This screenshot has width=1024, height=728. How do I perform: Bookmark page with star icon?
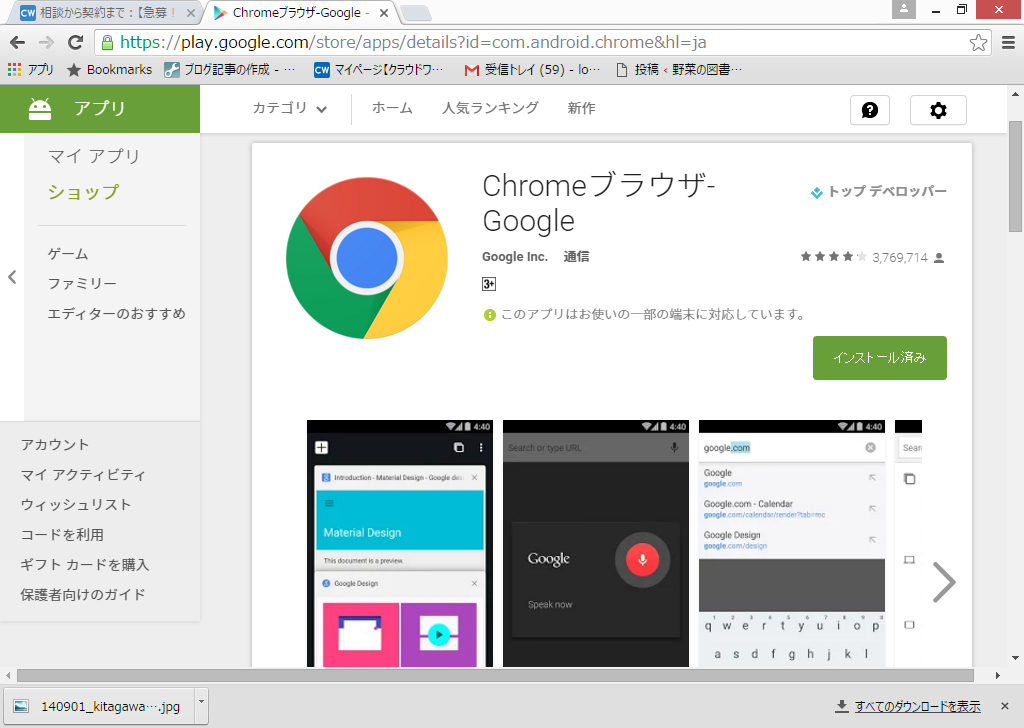(x=978, y=42)
